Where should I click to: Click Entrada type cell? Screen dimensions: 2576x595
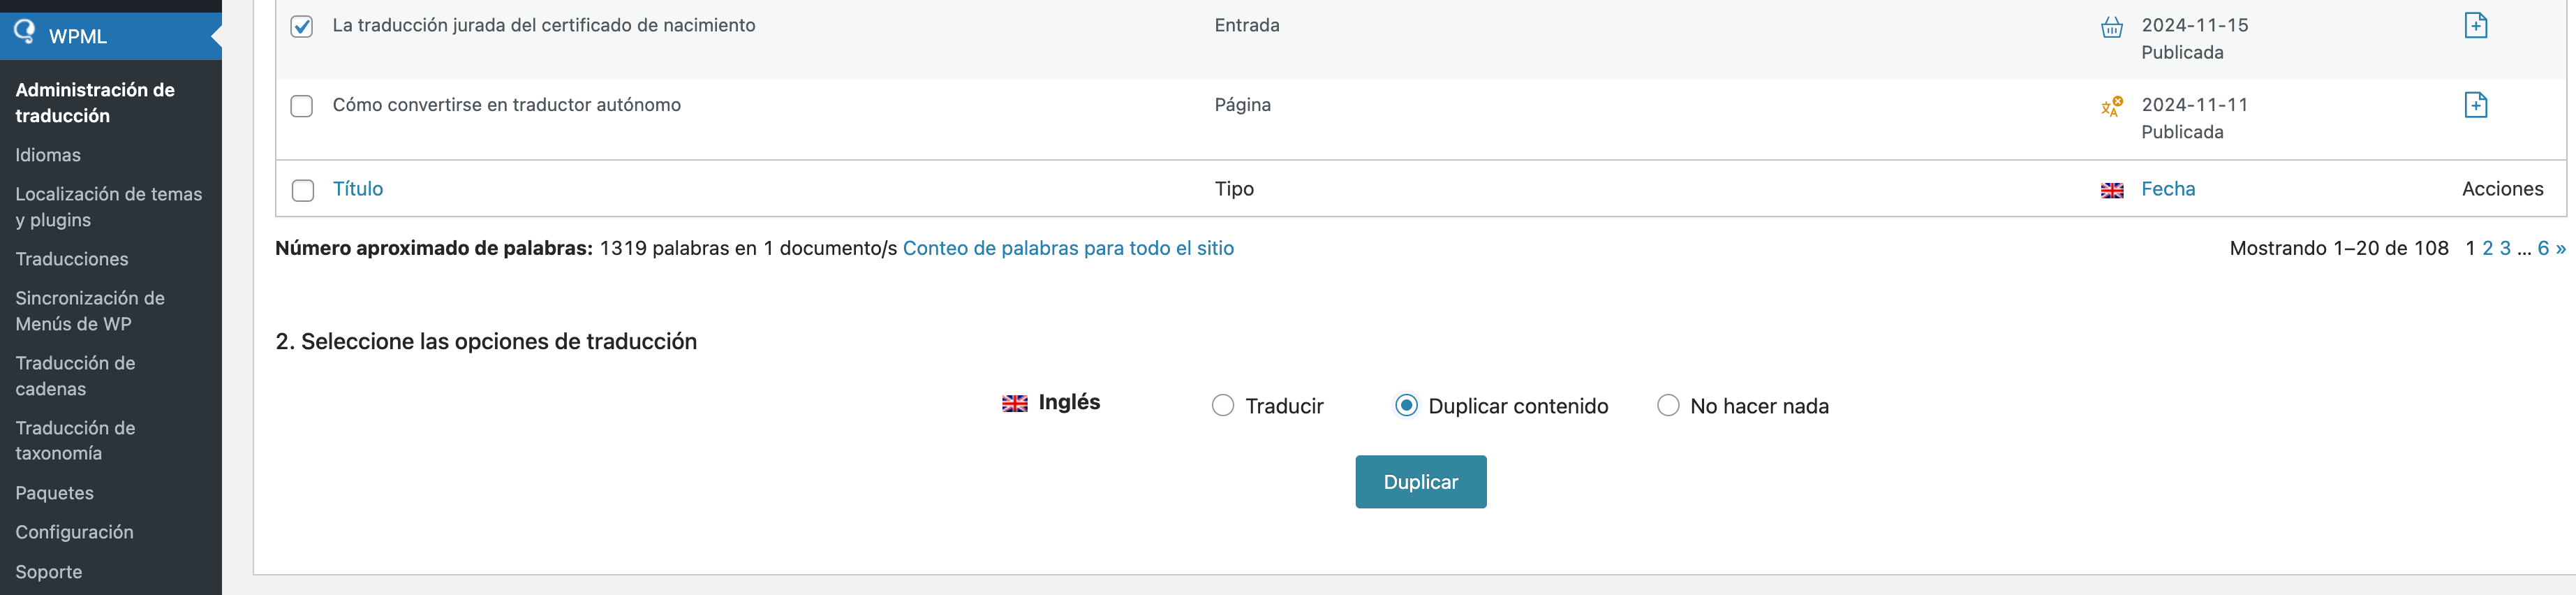point(1247,25)
